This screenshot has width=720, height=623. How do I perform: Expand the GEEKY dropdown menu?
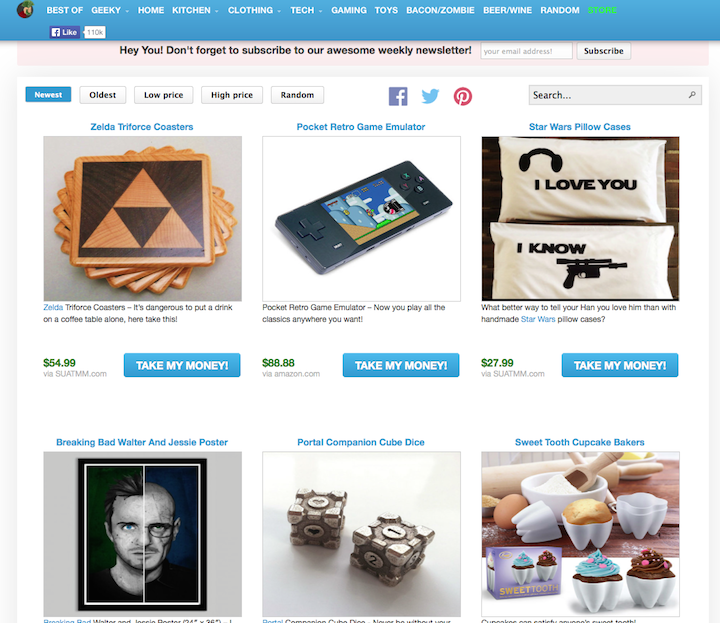pyautogui.click(x=110, y=10)
